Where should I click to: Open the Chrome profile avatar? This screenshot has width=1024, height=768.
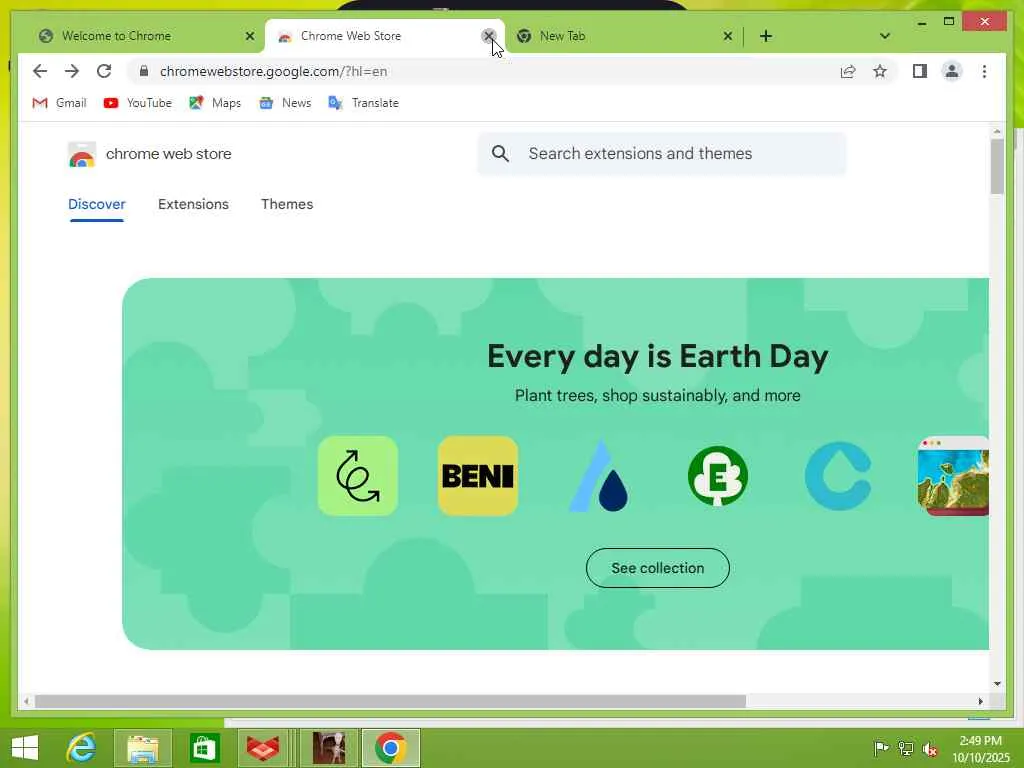(x=952, y=71)
